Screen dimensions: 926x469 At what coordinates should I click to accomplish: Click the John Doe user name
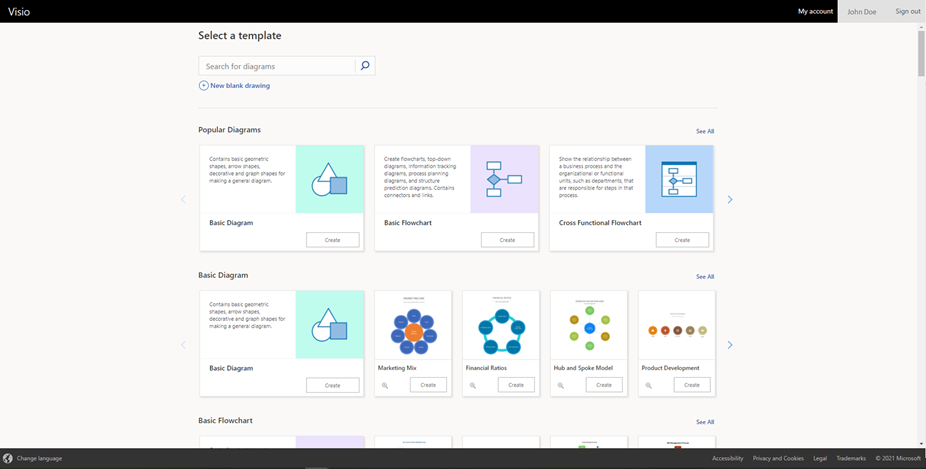click(862, 11)
